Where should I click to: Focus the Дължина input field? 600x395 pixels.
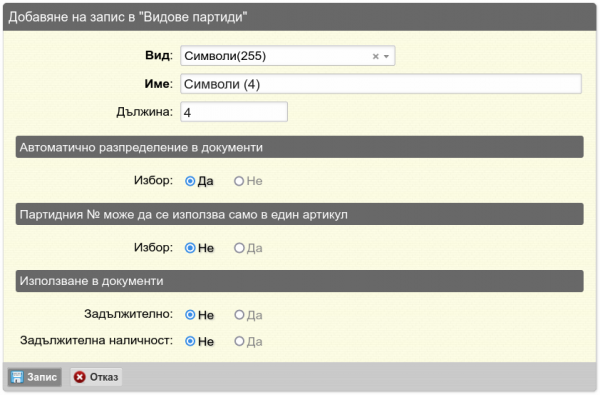click(x=234, y=112)
